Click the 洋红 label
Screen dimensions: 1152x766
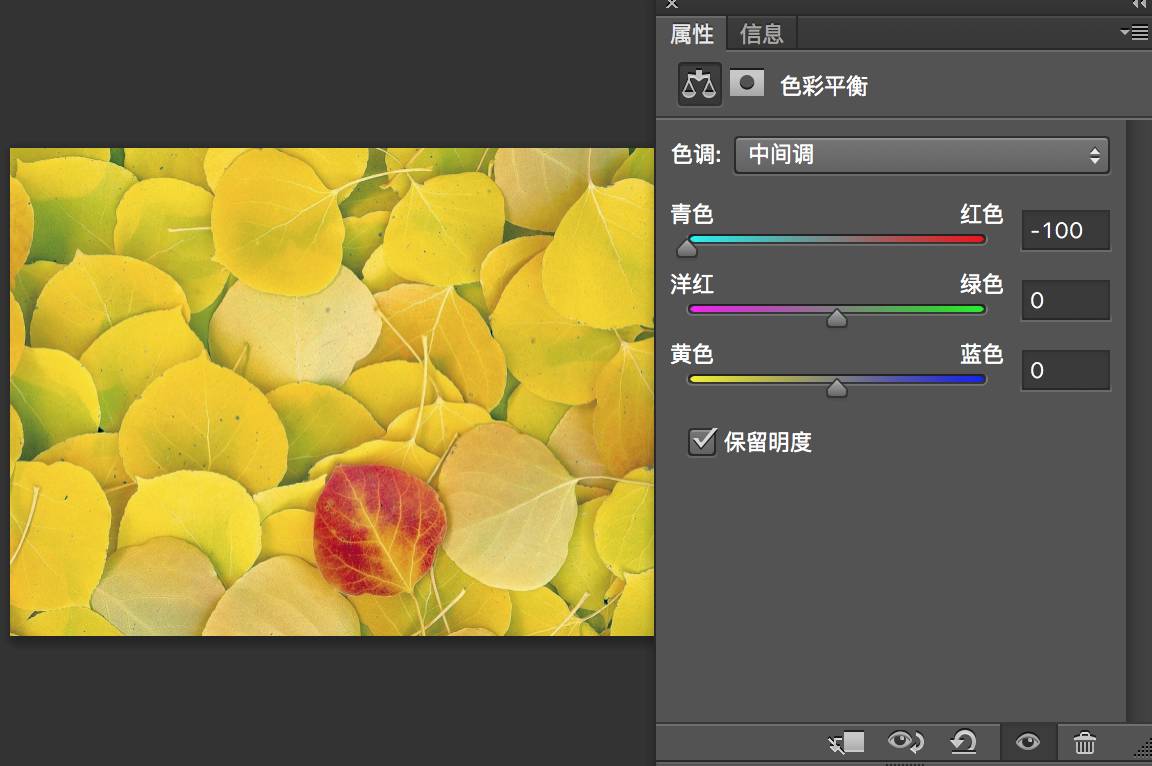(x=691, y=284)
